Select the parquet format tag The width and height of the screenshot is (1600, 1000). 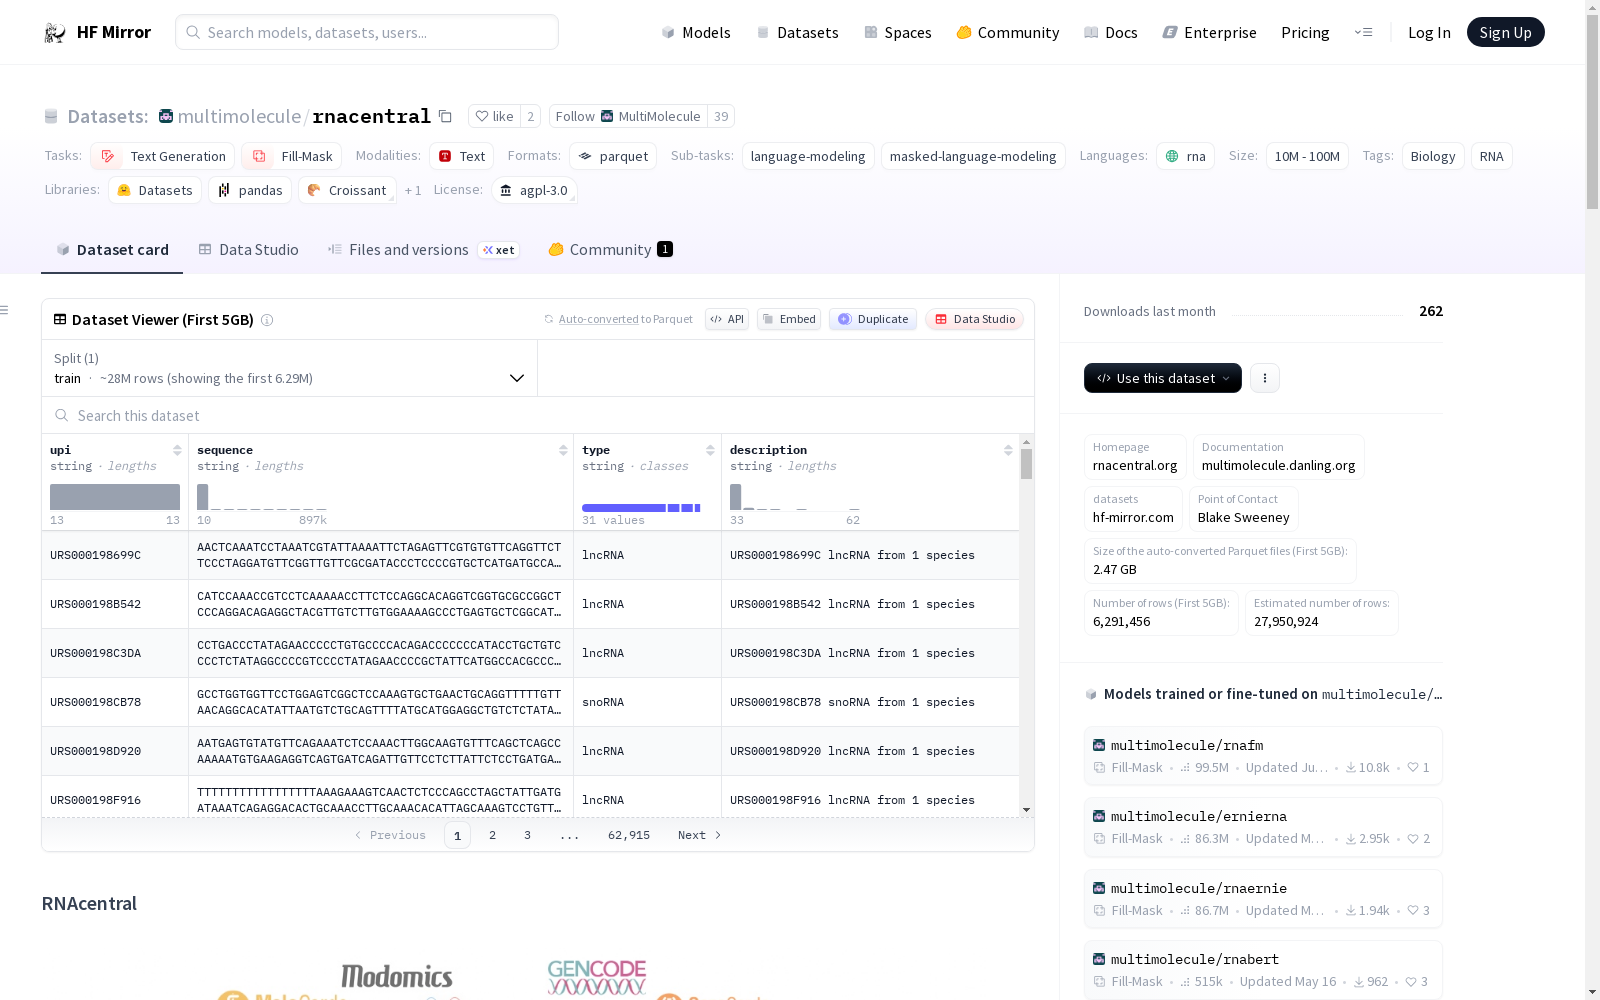[x=614, y=156]
